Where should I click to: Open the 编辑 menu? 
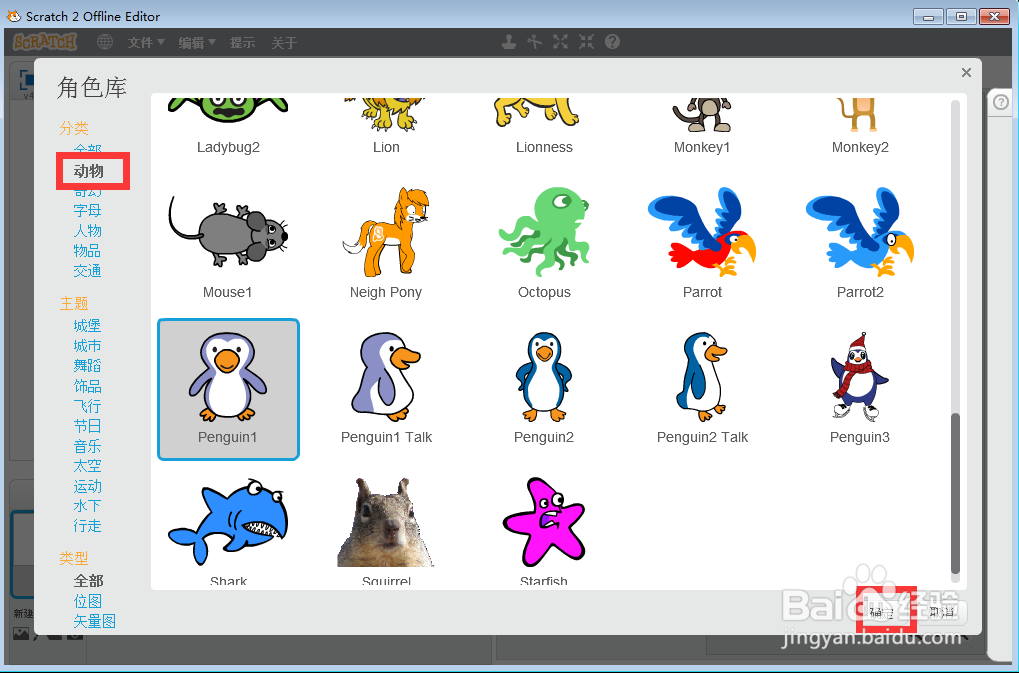[x=196, y=43]
